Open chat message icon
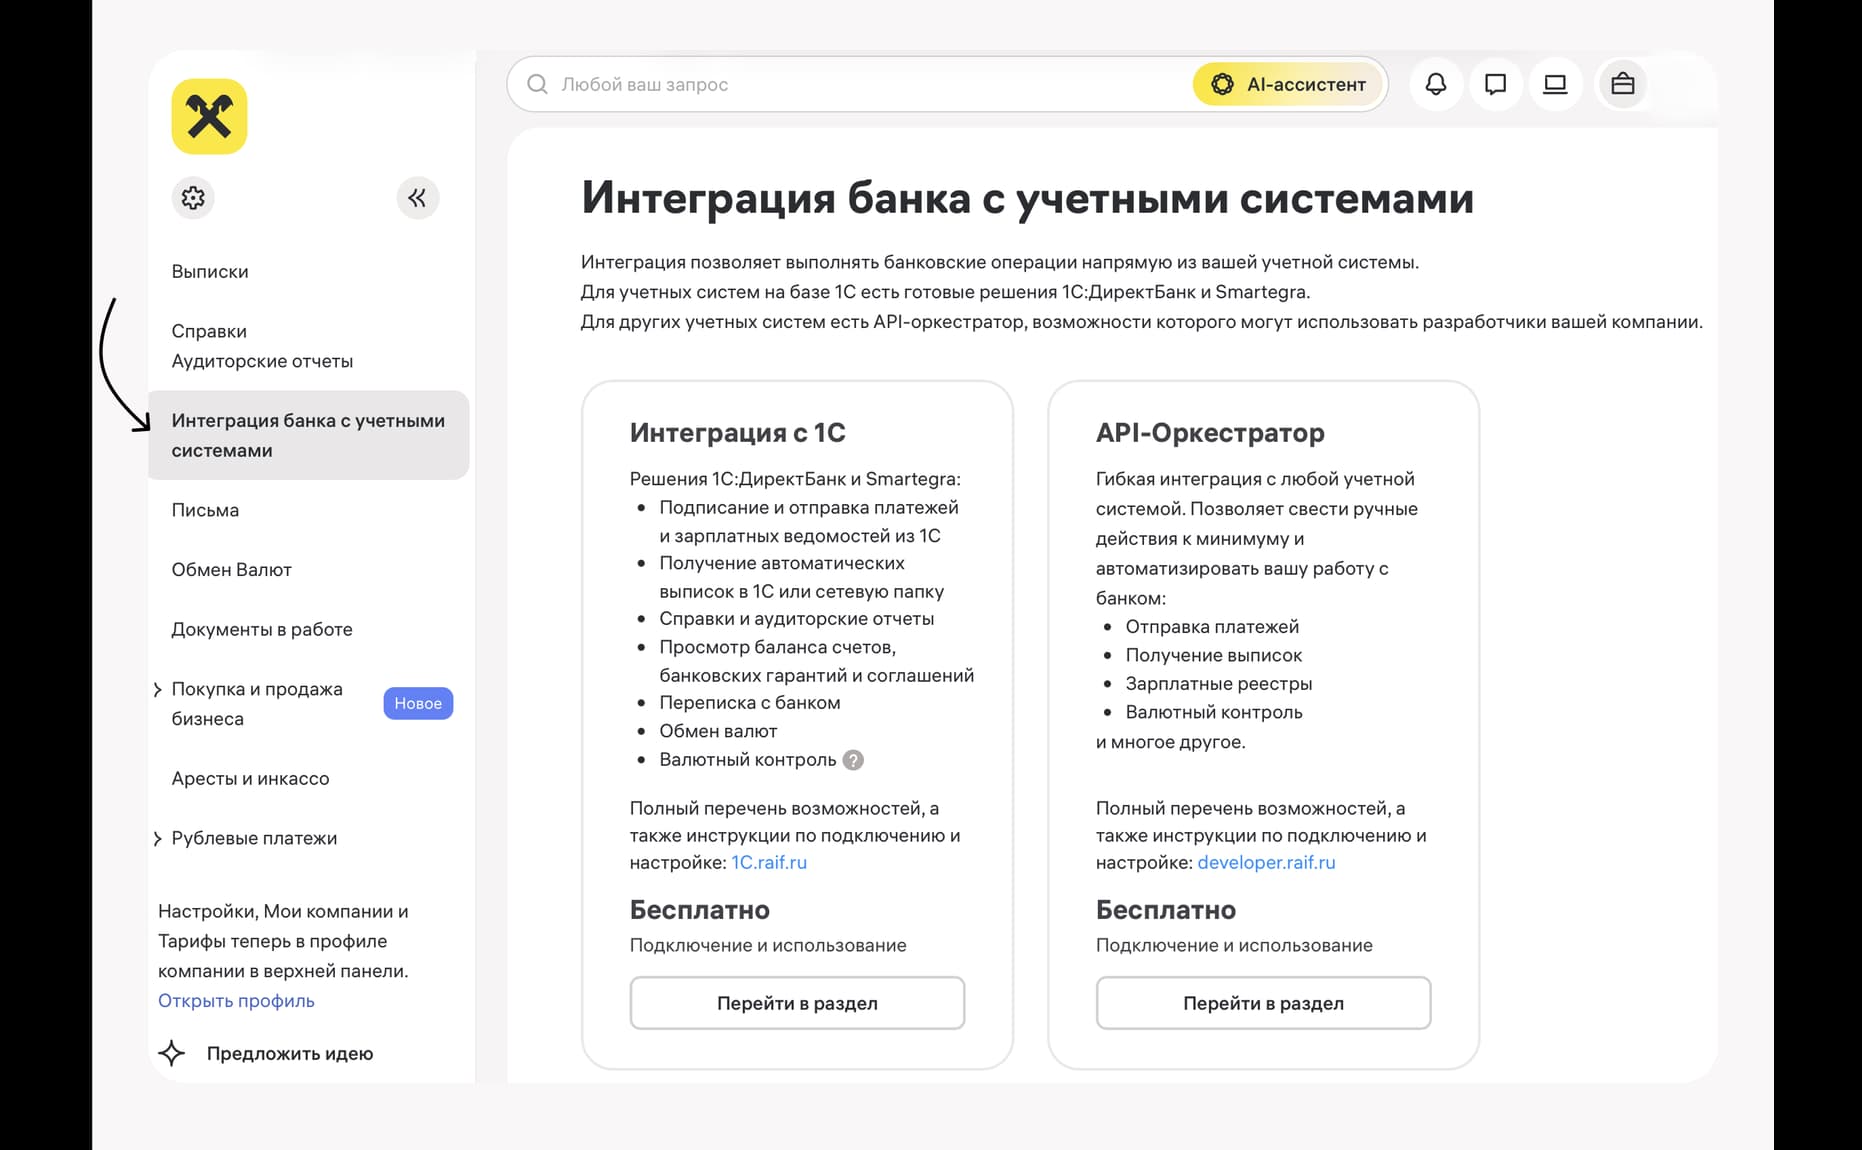 (x=1495, y=84)
